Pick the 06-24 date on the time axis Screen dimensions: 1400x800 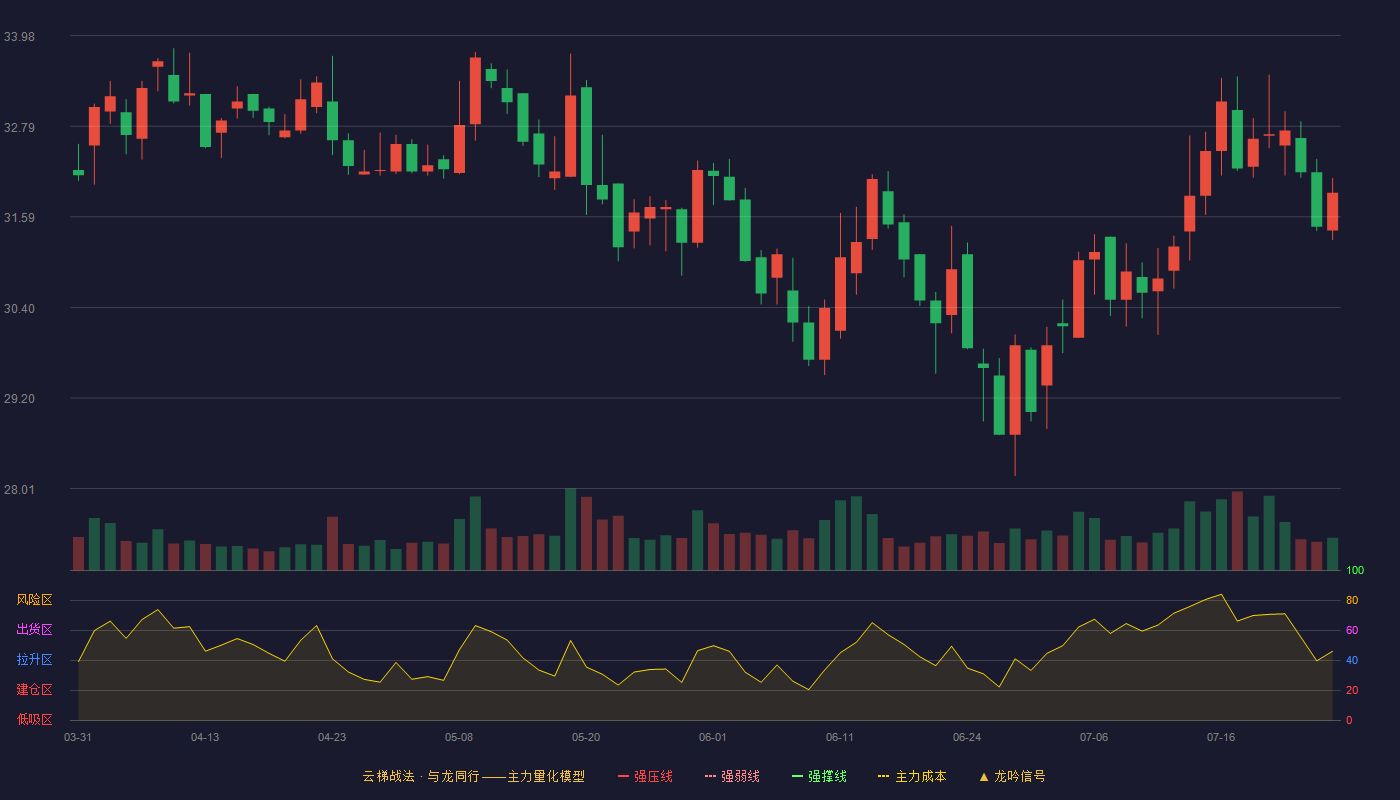click(x=967, y=737)
